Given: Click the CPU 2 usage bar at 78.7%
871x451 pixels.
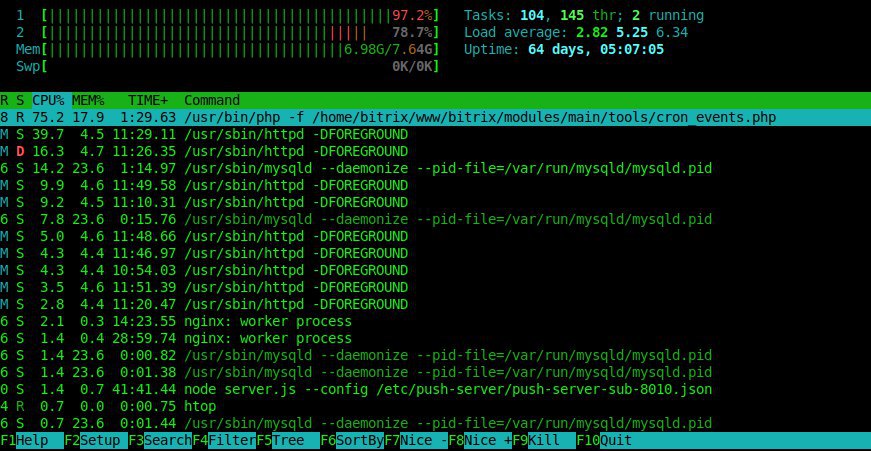Looking at the screenshot, I should click(228, 32).
